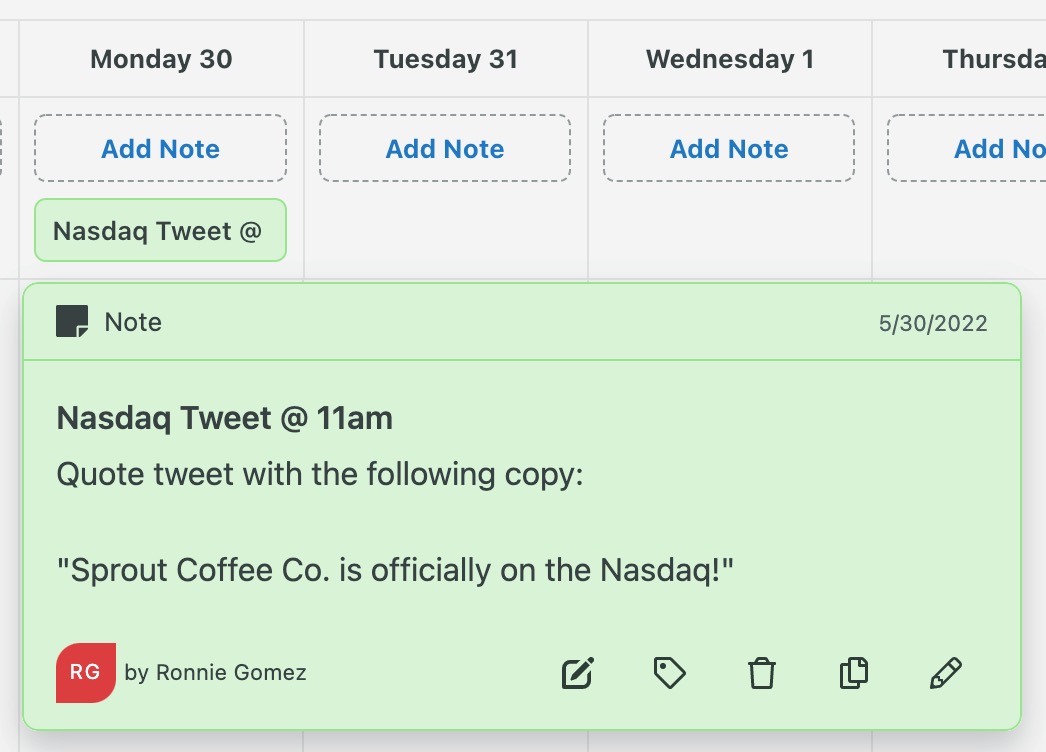Edit the note with pencil icon
The image size is (1046, 752).
[x=945, y=673]
